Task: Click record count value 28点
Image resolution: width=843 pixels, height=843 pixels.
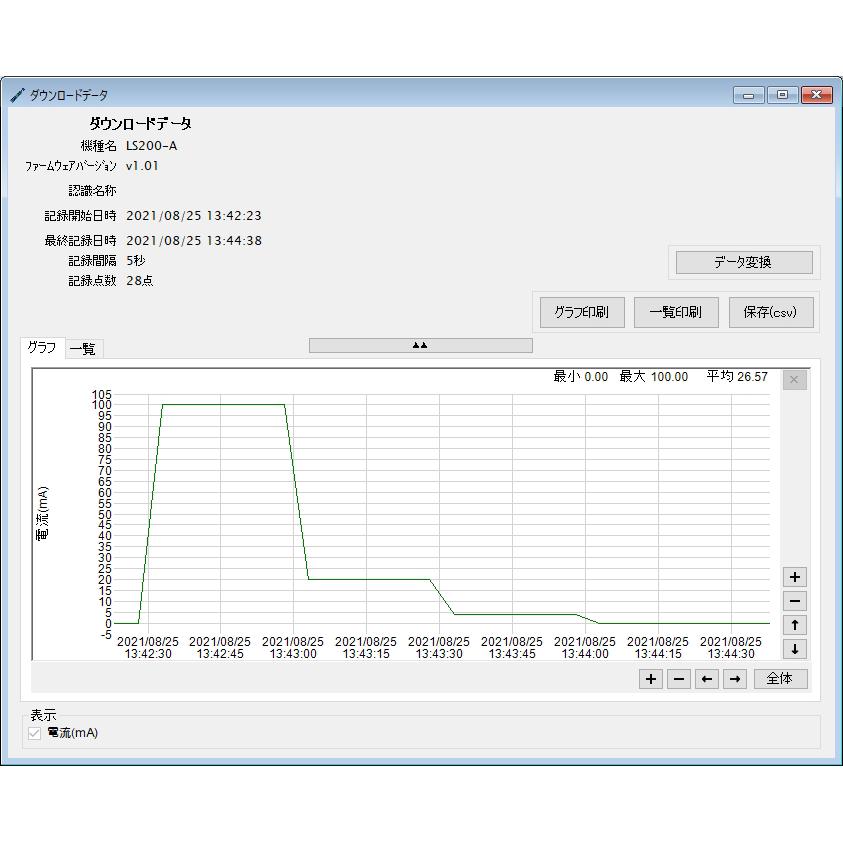Action: (140, 281)
